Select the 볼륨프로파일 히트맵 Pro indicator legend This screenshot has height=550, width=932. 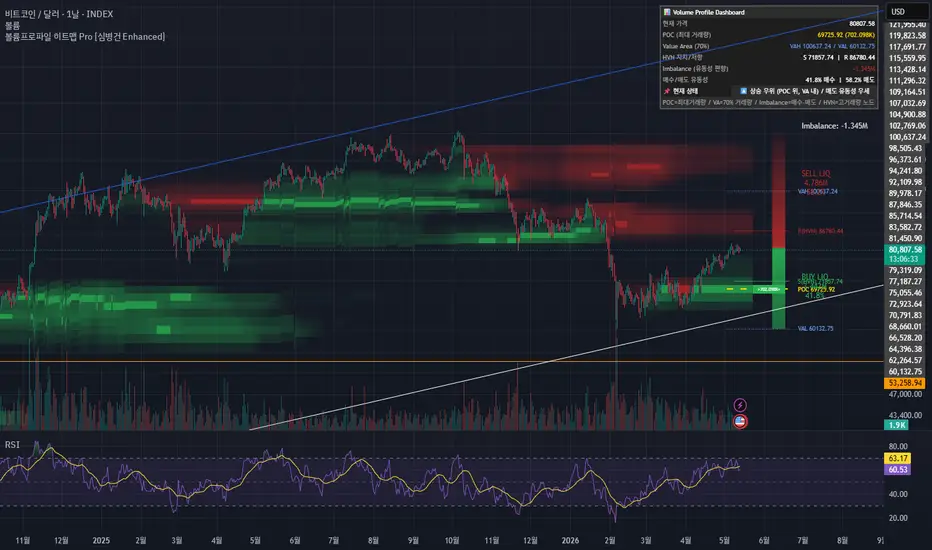(85, 37)
